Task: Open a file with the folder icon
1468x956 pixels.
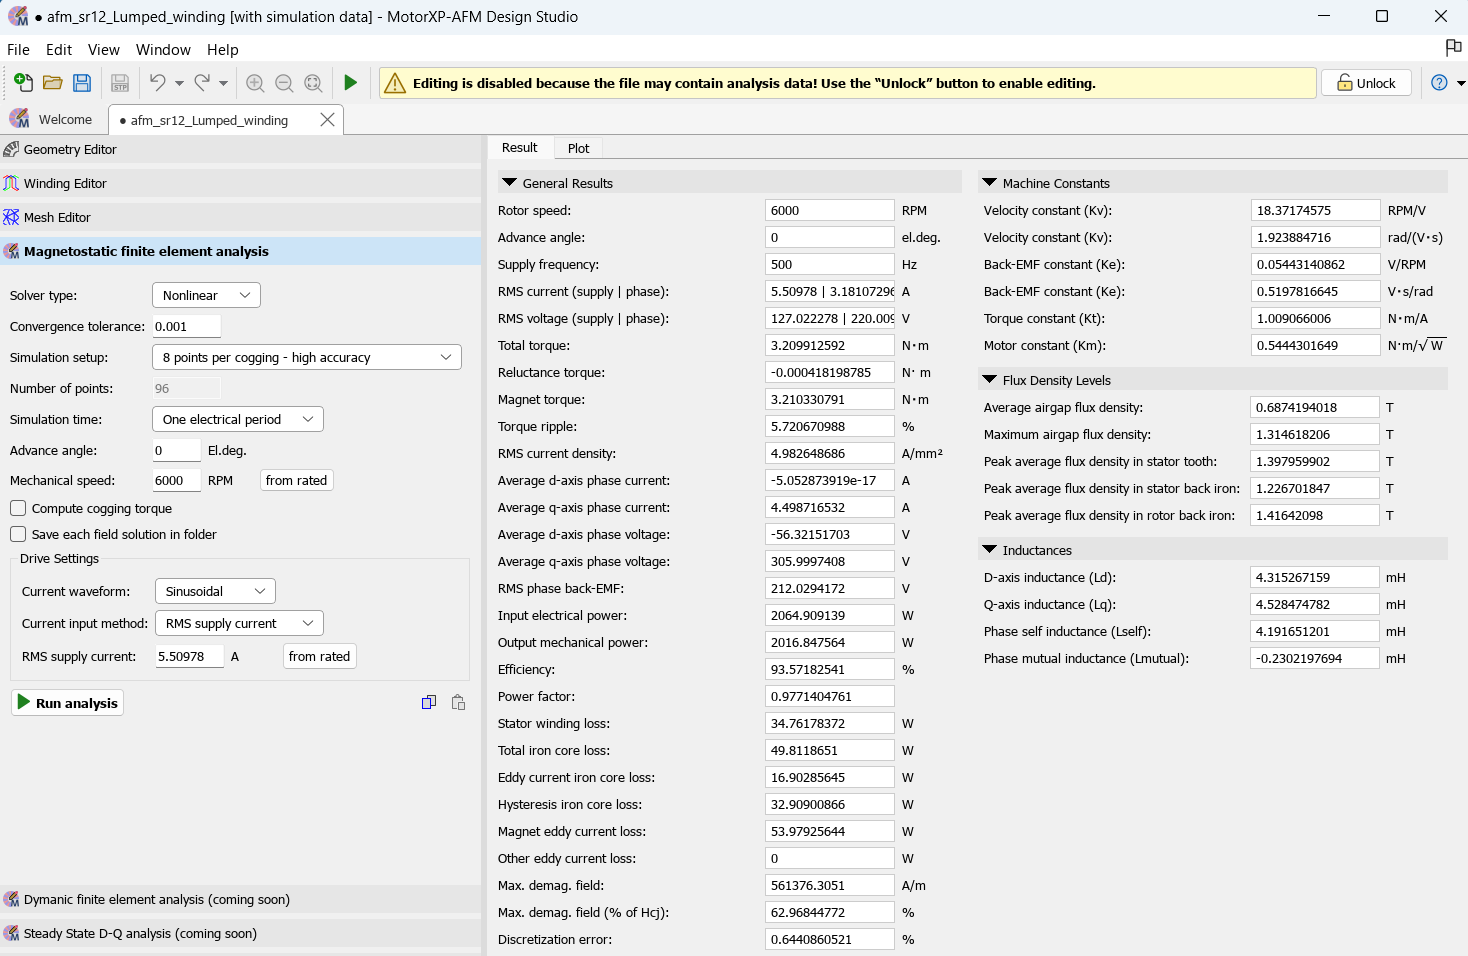Action: pyautogui.click(x=53, y=83)
